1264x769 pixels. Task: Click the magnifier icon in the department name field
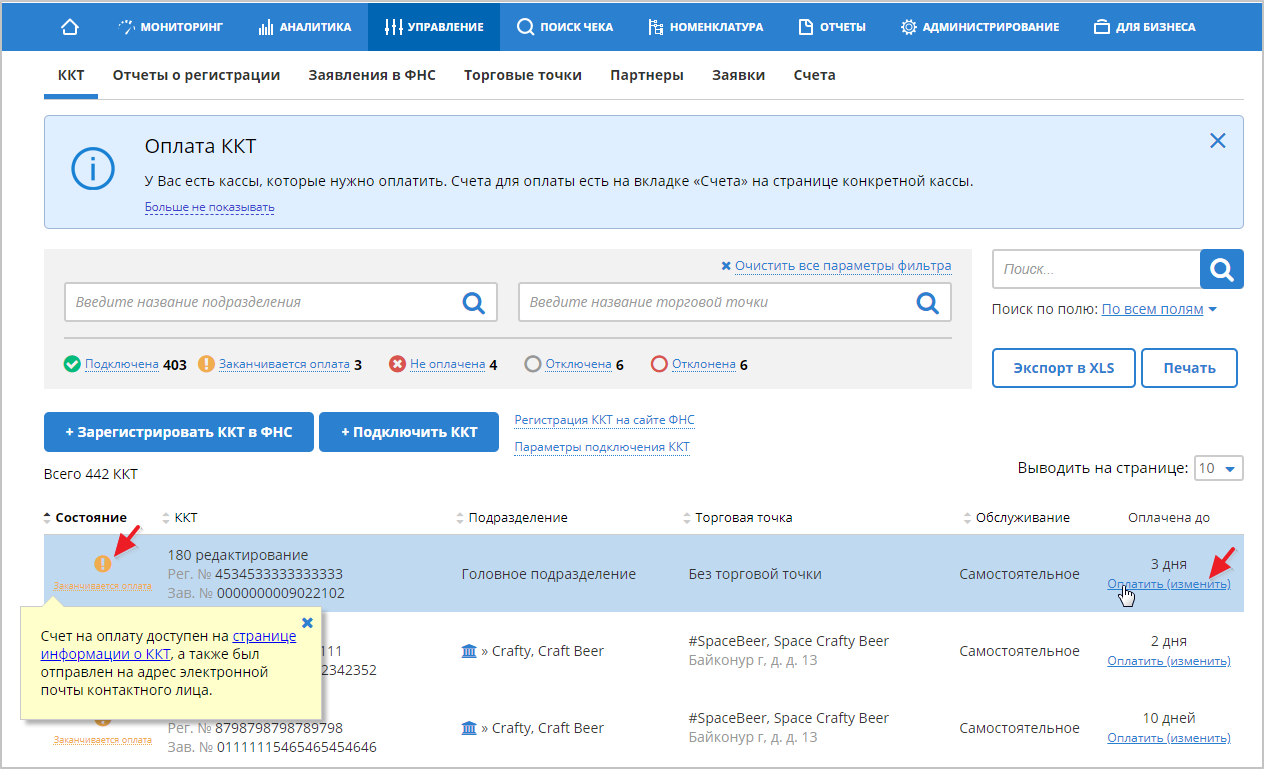pos(473,302)
